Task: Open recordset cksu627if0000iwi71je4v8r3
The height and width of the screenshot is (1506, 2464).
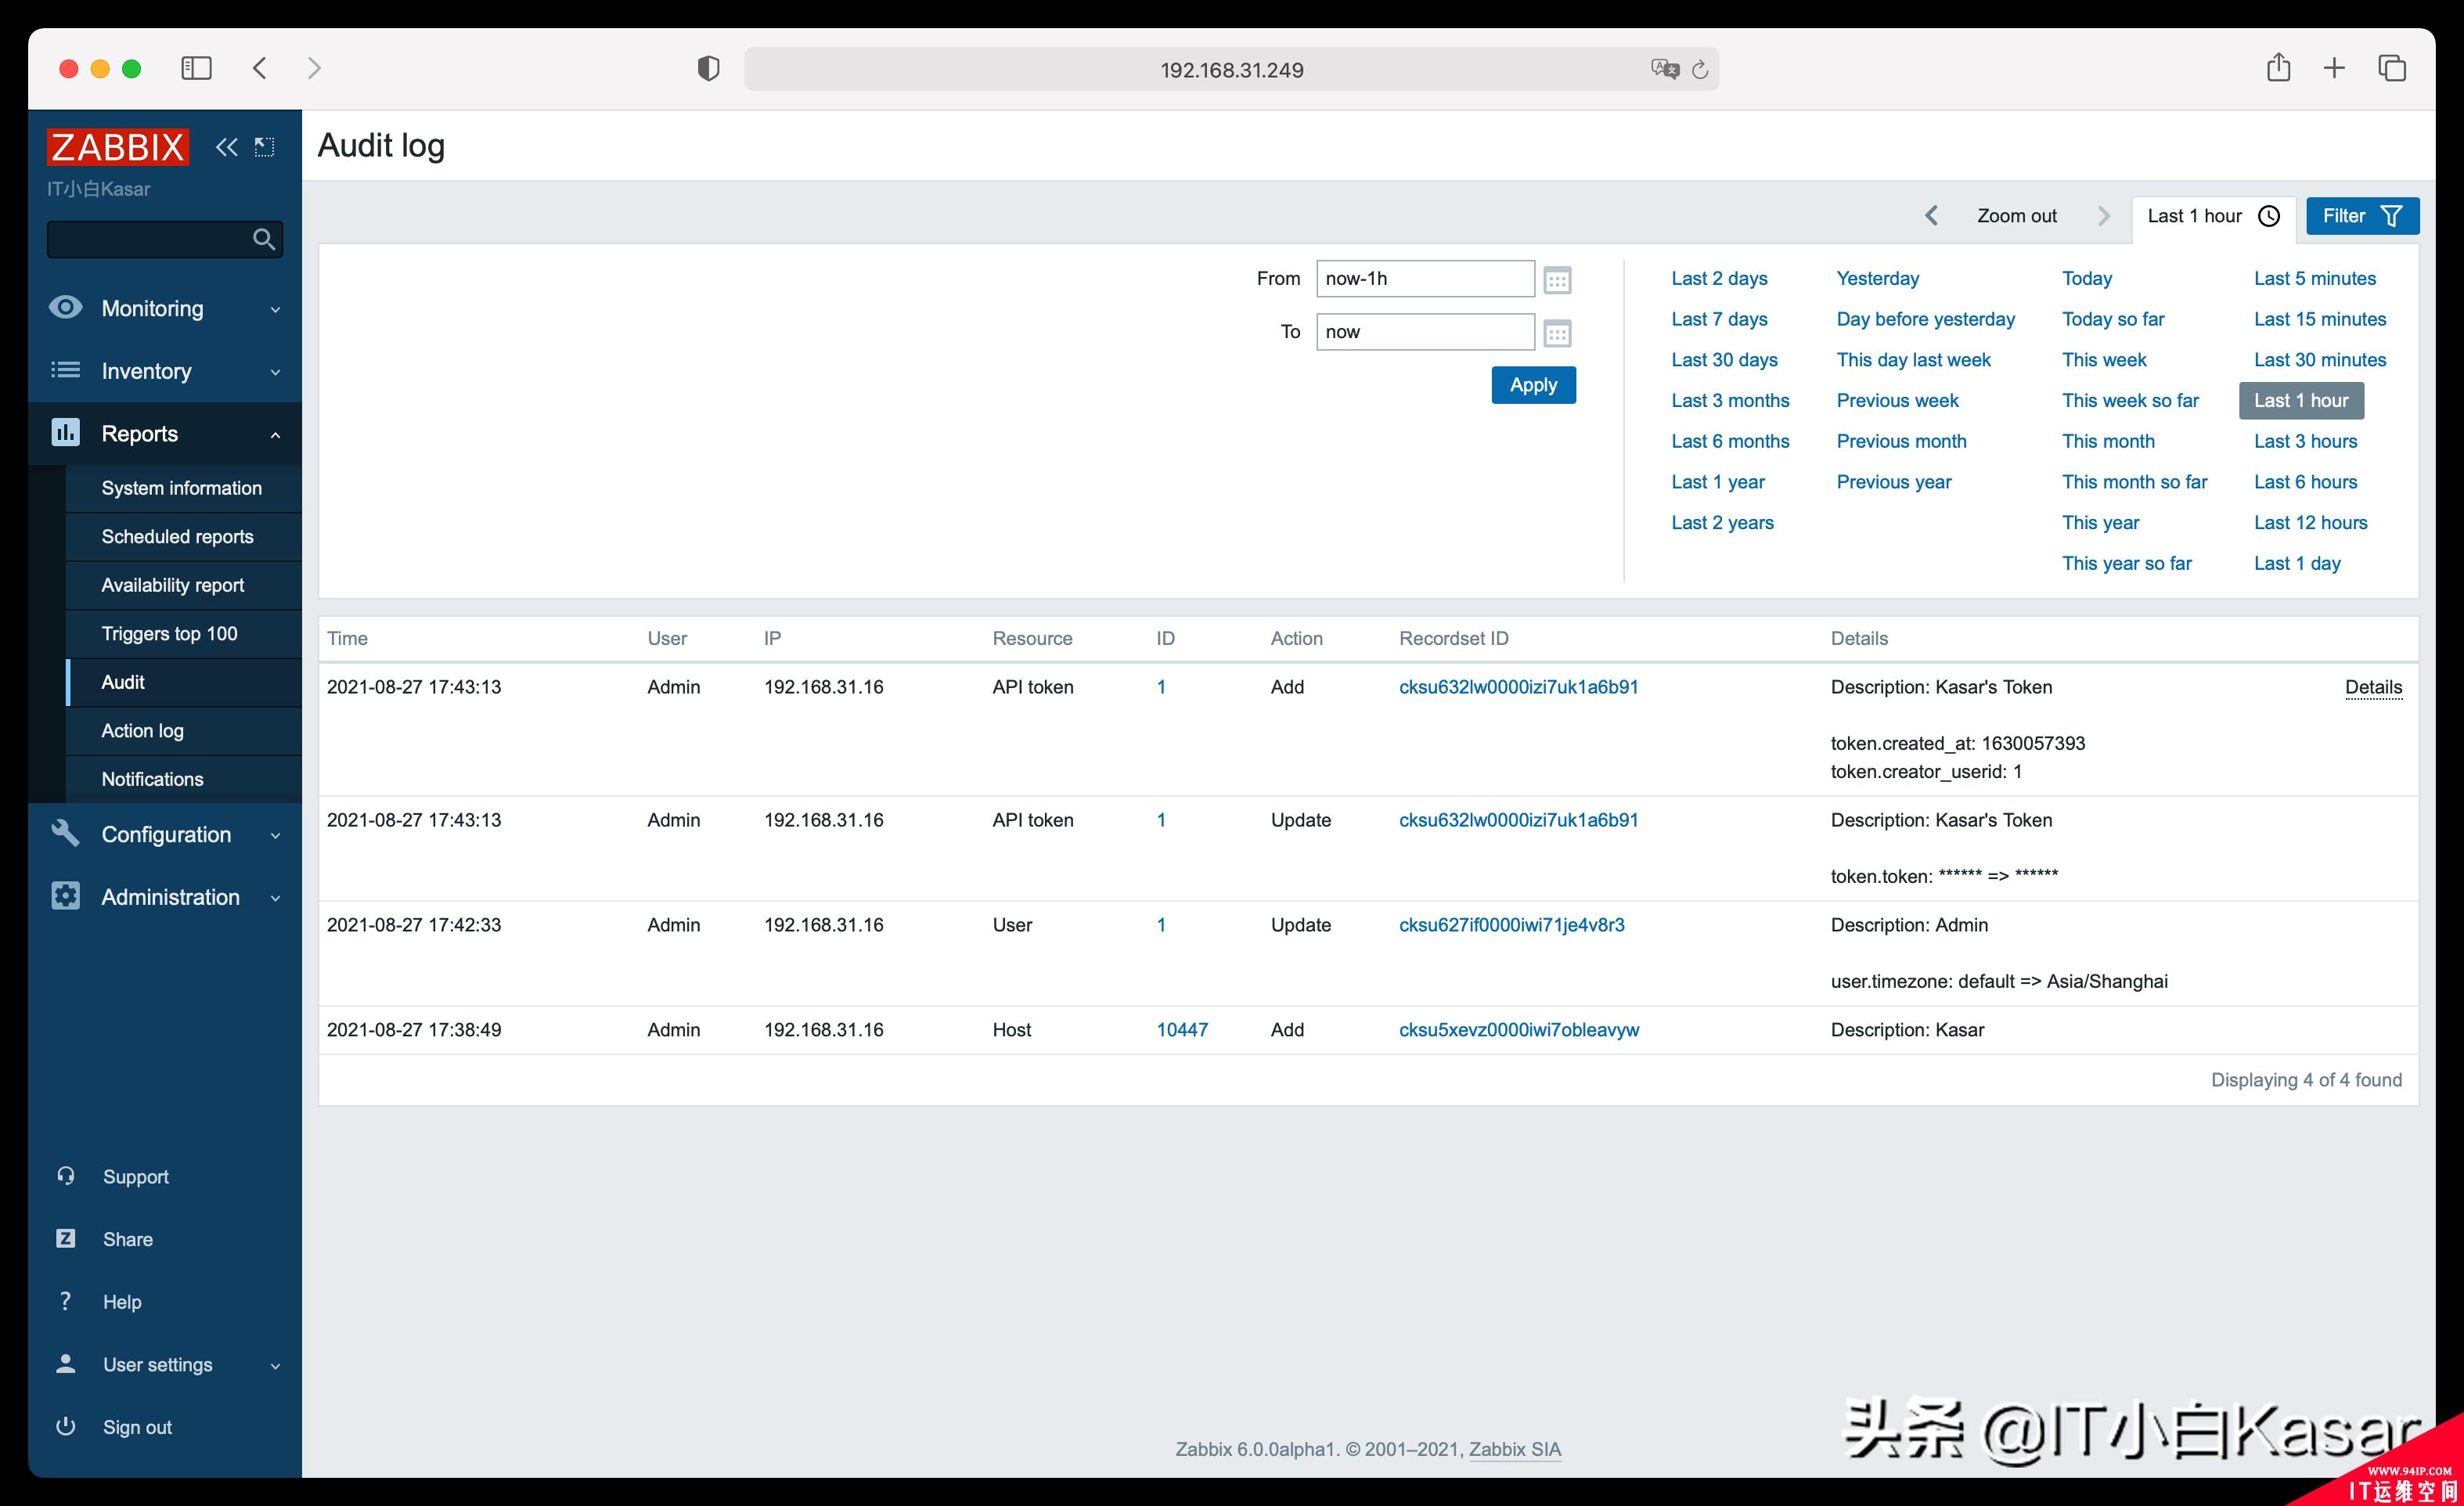Action: pos(1511,925)
